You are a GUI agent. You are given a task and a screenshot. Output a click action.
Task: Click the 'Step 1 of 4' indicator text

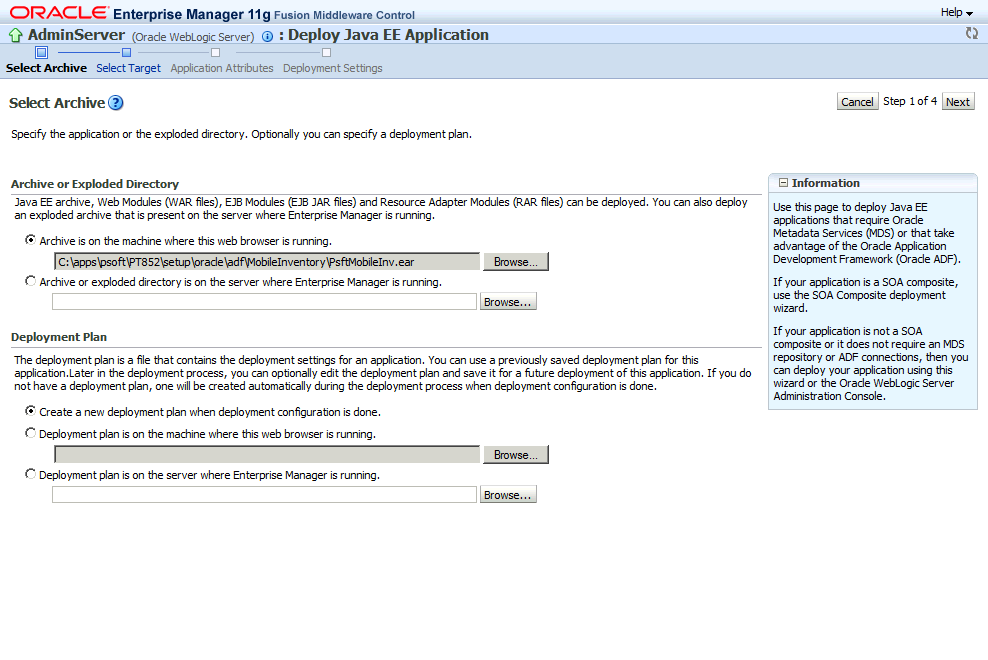point(909,101)
